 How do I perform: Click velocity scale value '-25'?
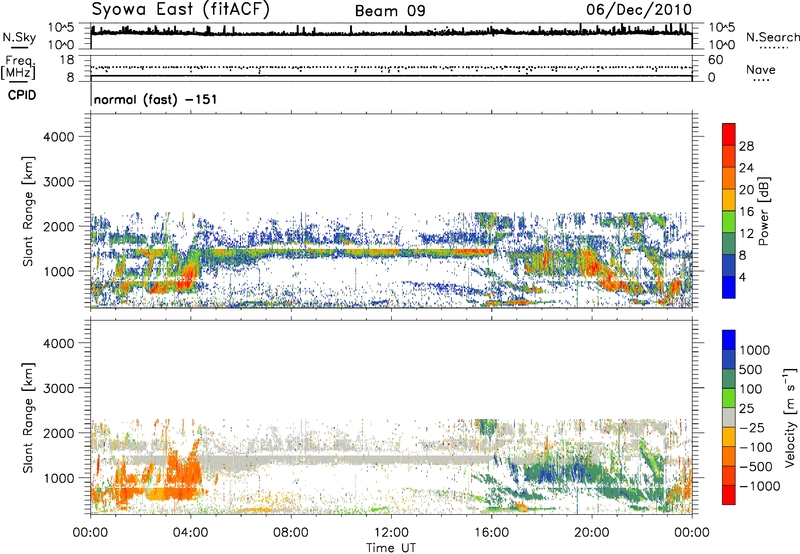click(751, 428)
